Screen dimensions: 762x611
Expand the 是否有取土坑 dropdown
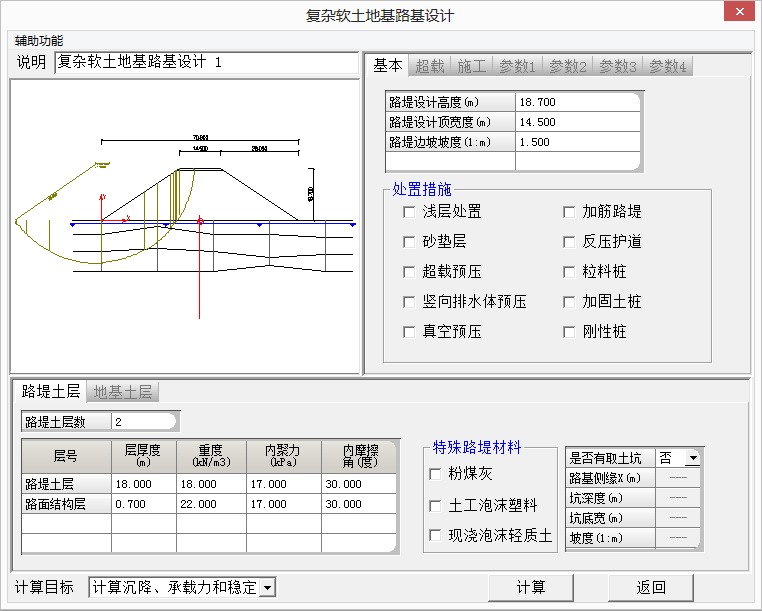pyautogui.click(x=691, y=458)
